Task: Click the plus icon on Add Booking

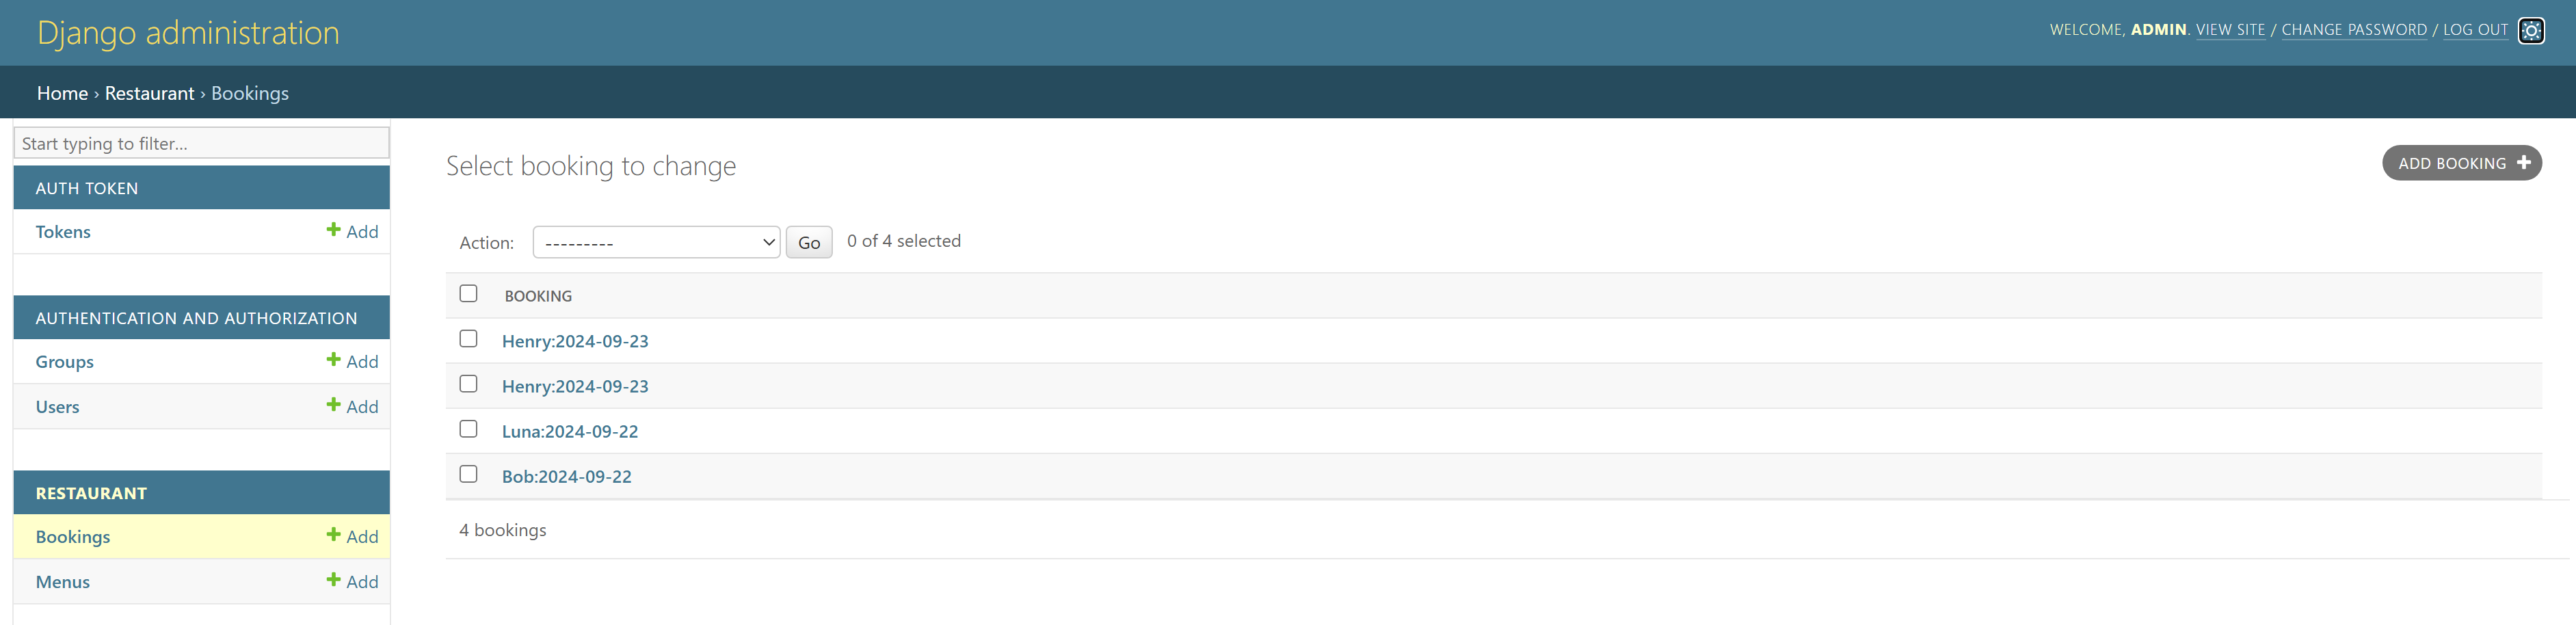Action: coord(2523,162)
